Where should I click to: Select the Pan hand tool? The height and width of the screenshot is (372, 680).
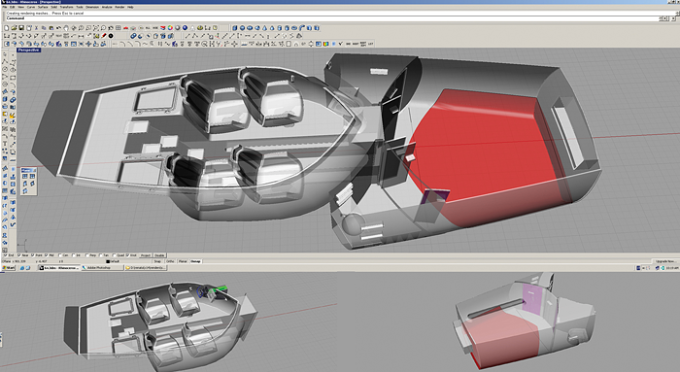pos(66,28)
